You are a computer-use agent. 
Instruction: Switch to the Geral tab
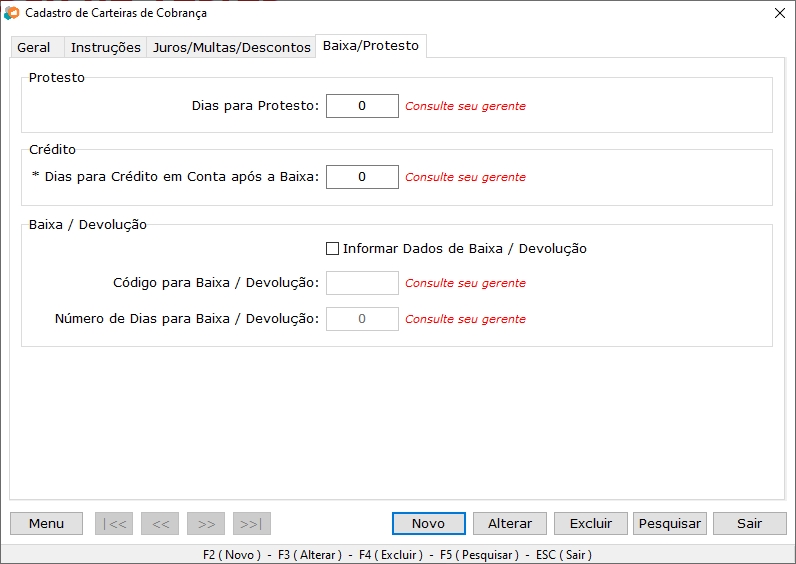click(34, 48)
